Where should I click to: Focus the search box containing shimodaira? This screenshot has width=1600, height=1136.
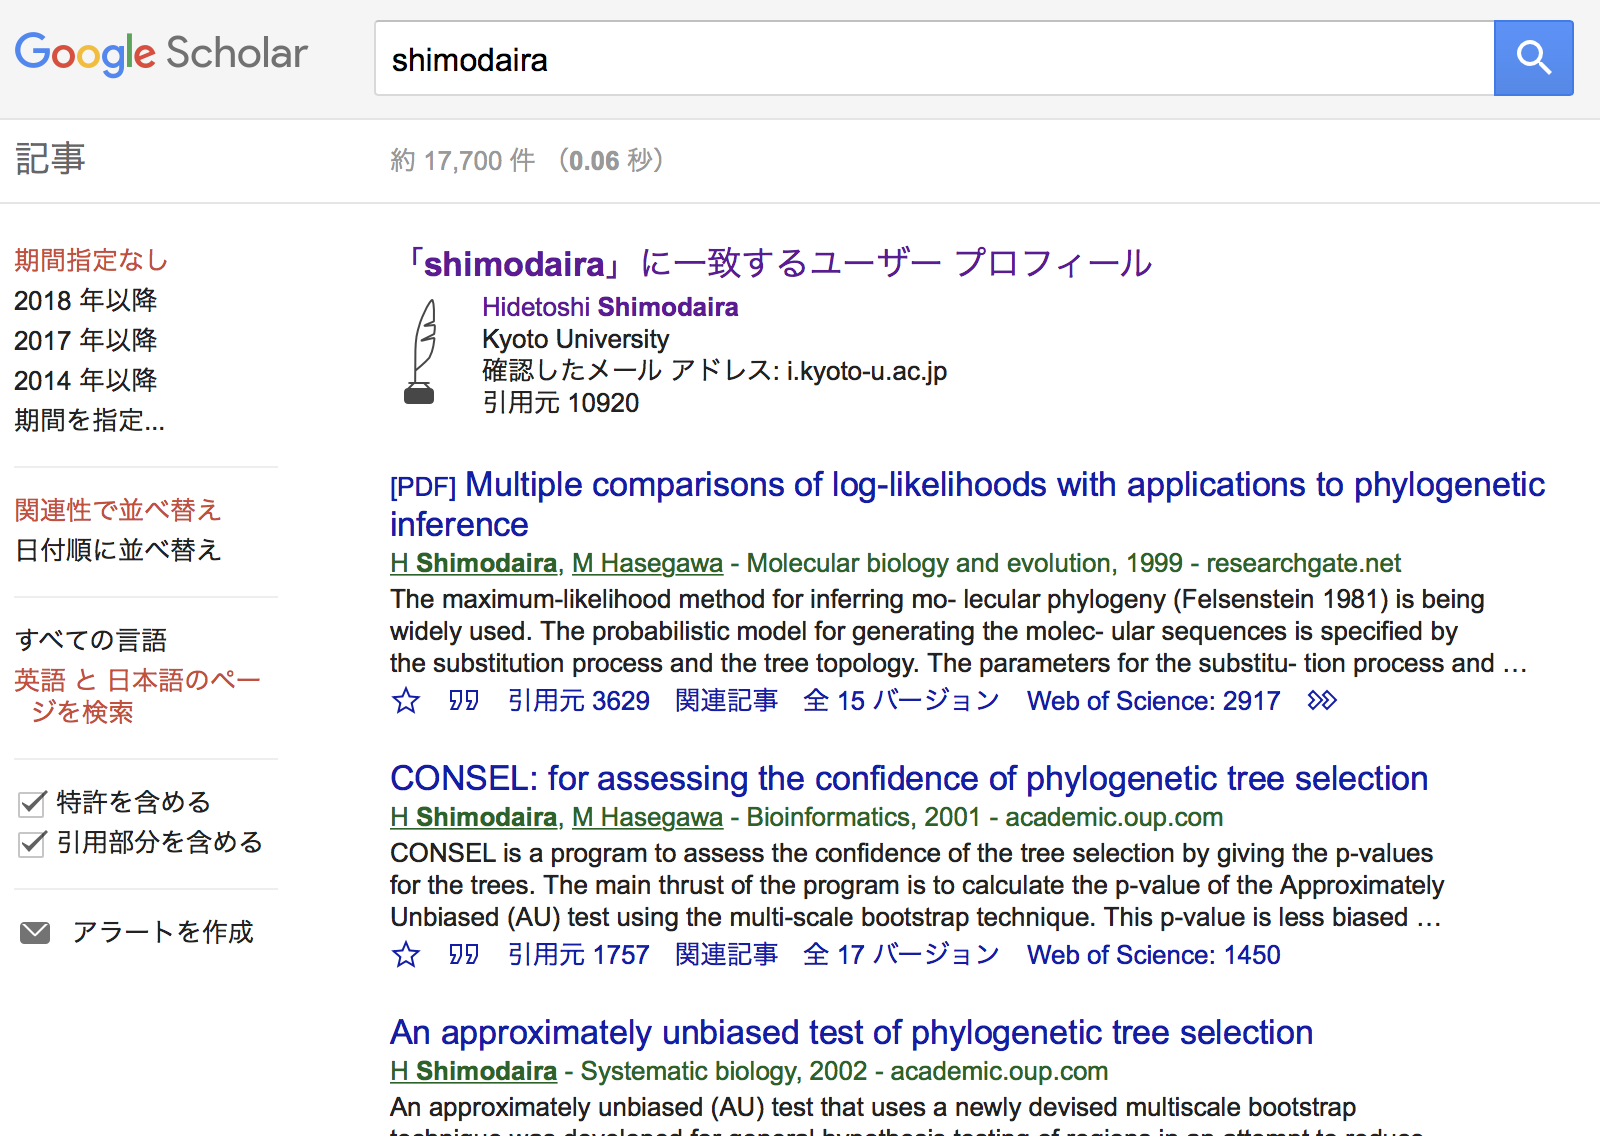point(934,58)
